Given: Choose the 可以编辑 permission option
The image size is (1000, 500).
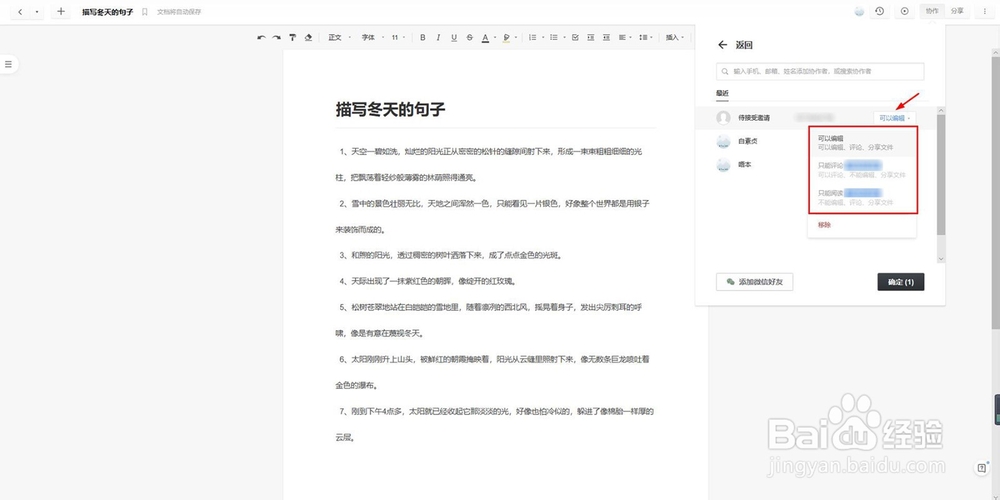Looking at the screenshot, I should pyautogui.click(x=862, y=142).
